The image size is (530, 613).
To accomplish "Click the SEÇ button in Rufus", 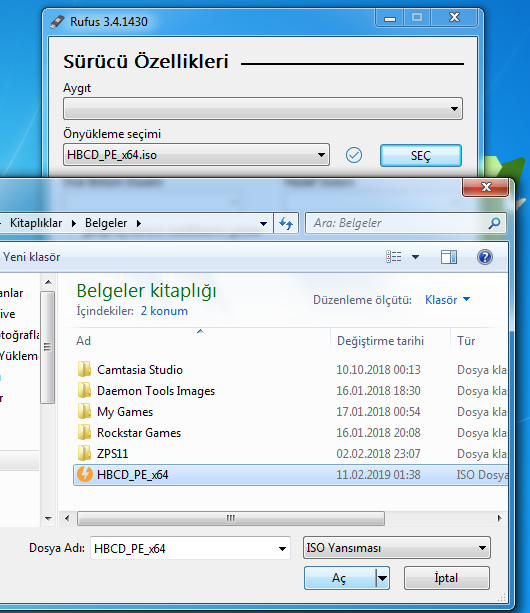I will 421,156.
